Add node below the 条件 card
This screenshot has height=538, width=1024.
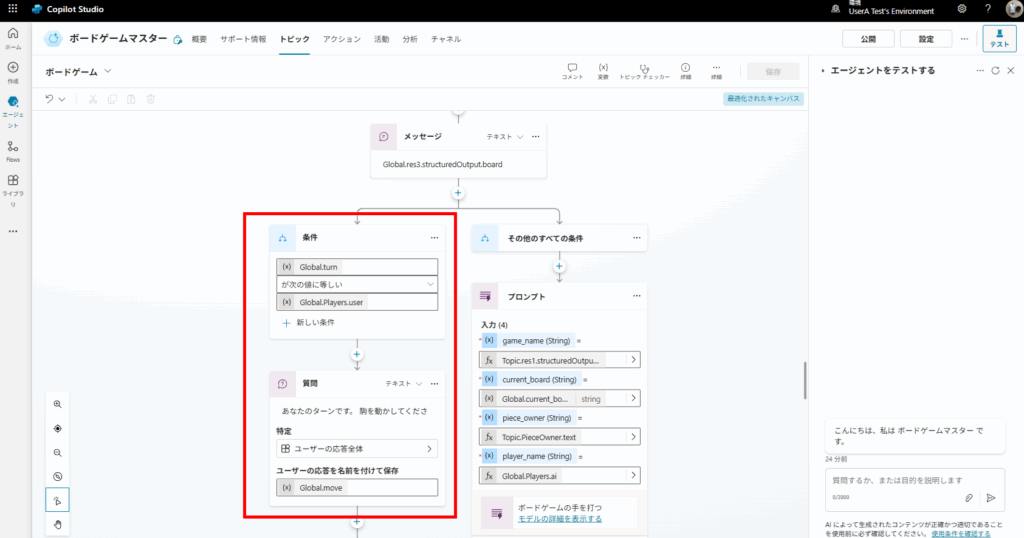tap(357, 354)
